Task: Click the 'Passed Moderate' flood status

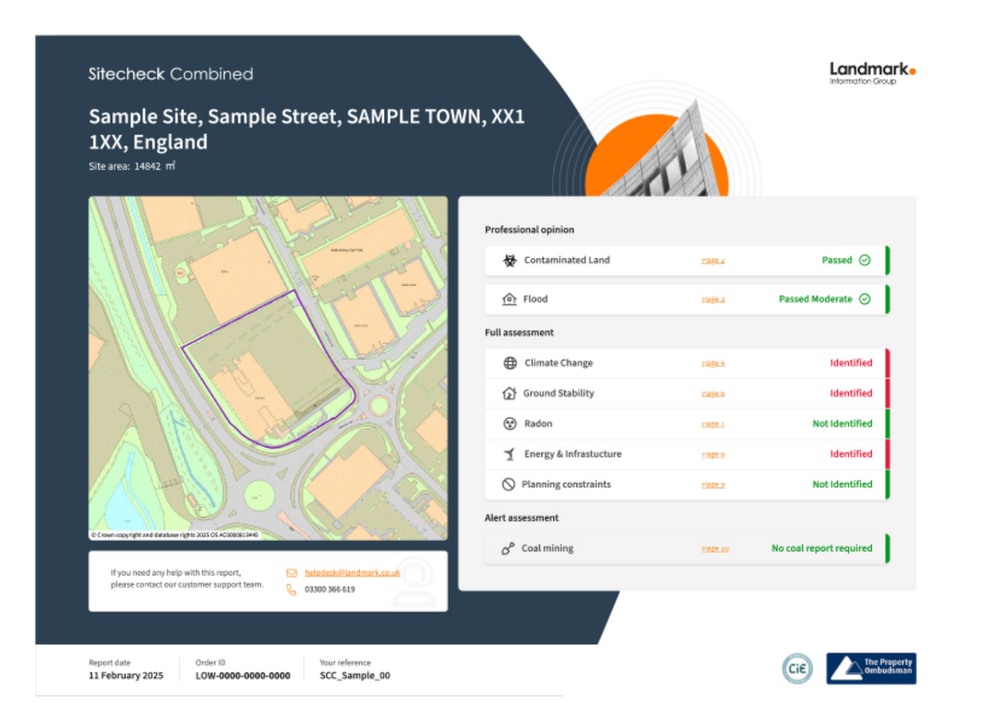Action: pyautogui.click(x=815, y=299)
